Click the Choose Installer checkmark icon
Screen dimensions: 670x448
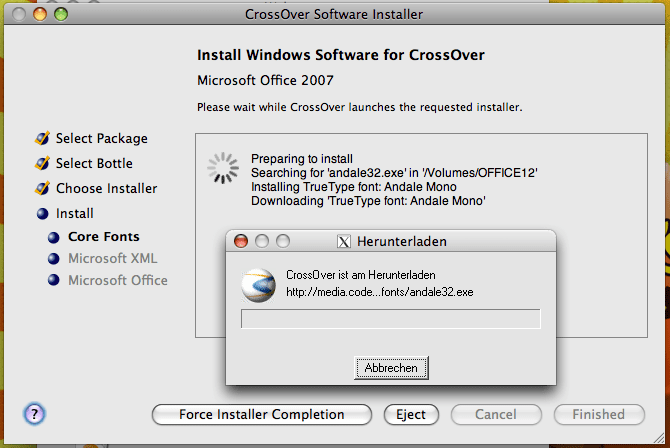42,188
